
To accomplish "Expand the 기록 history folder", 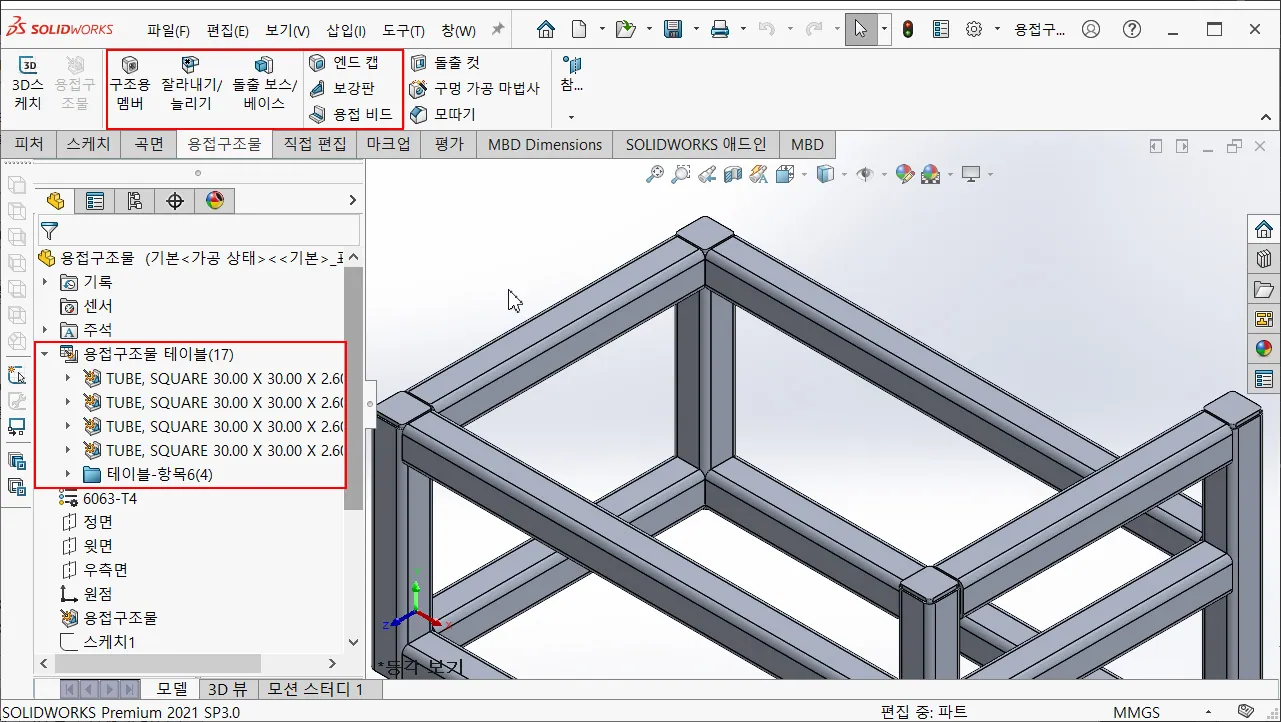I will (44, 282).
